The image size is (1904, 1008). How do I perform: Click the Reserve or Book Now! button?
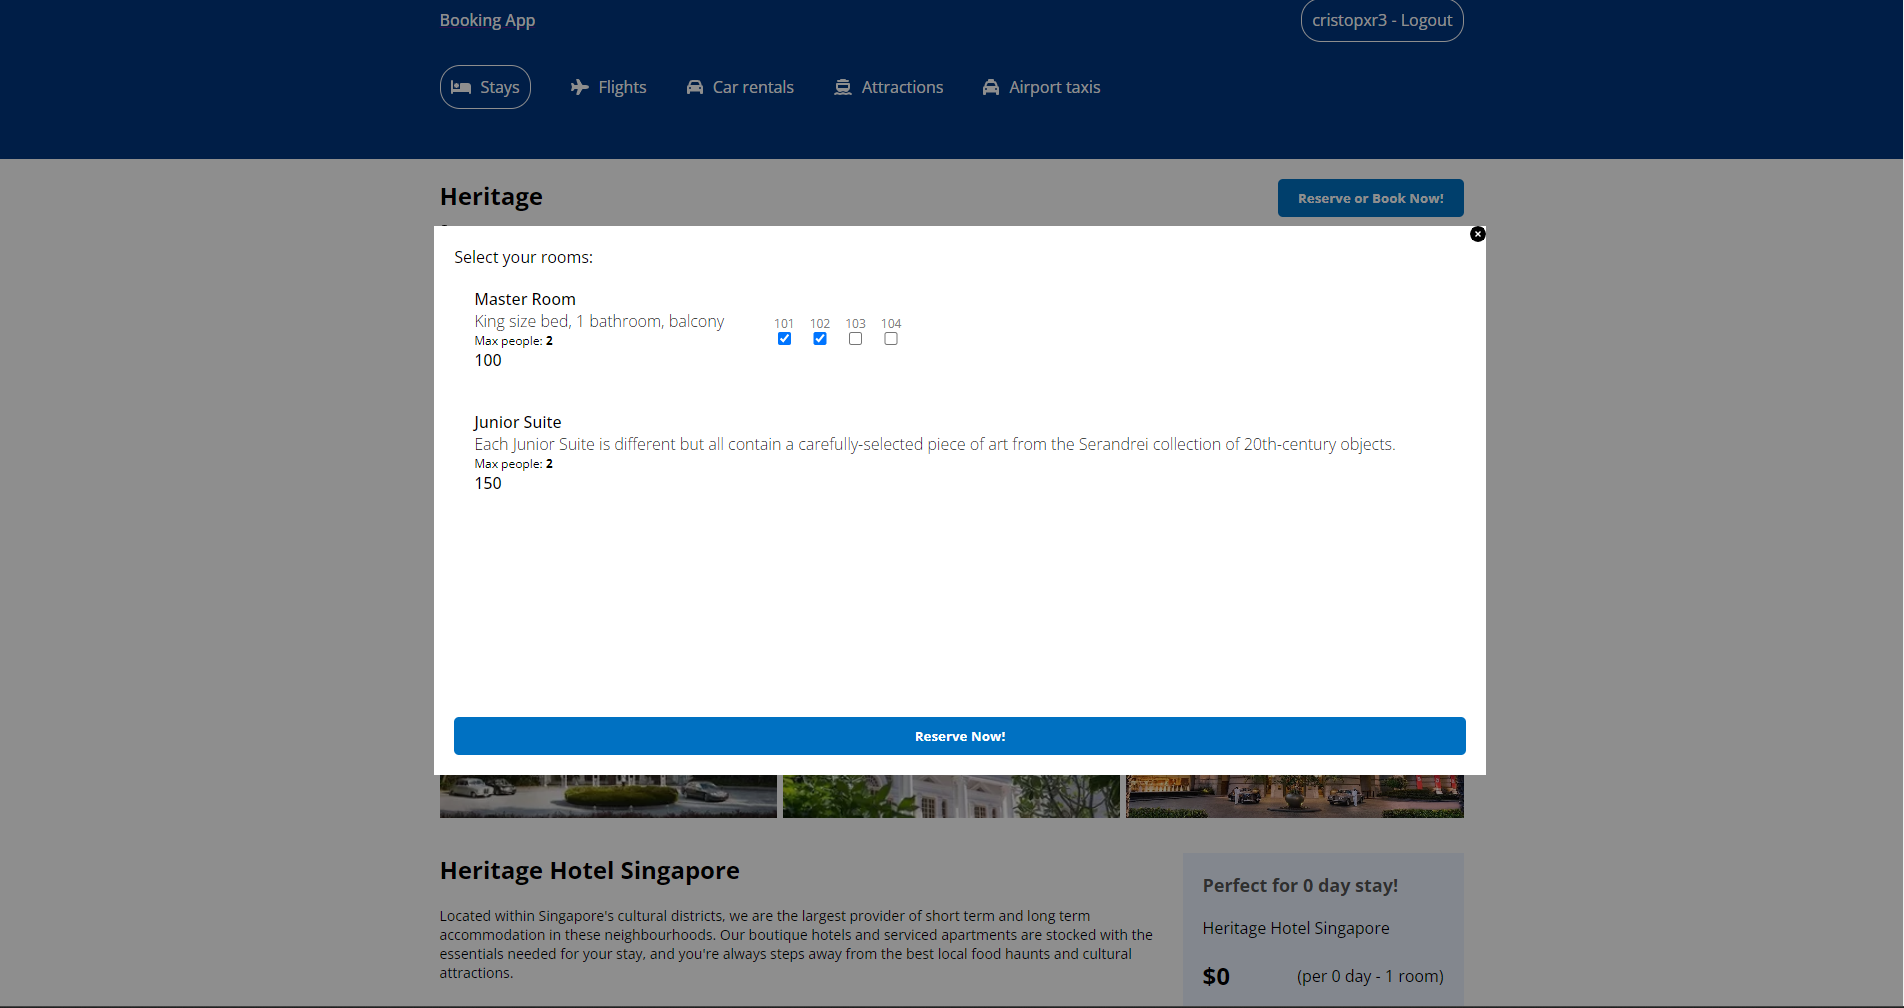tap(1370, 197)
